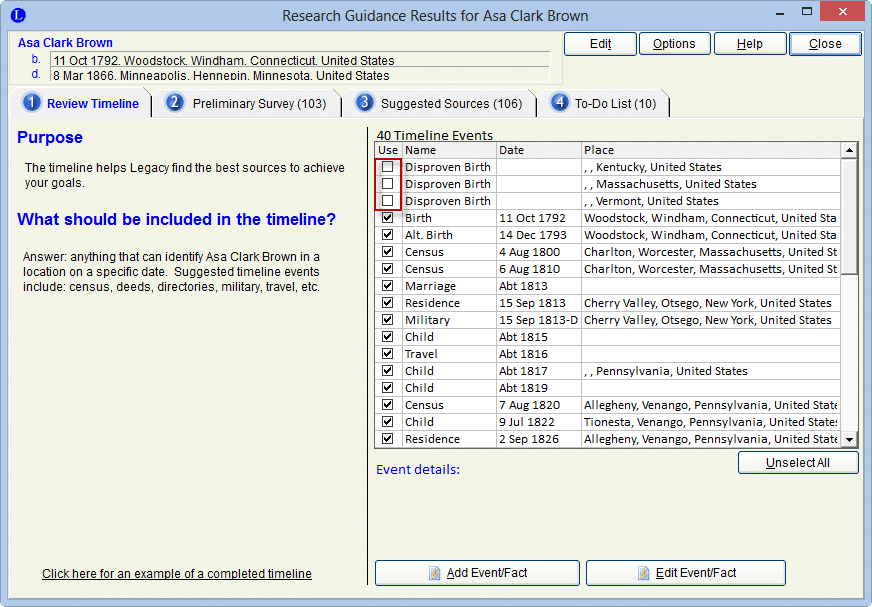872x607 pixels.
Task: Click the number 2 Preliminary Survey step icon
Action: tap(175, 103)
